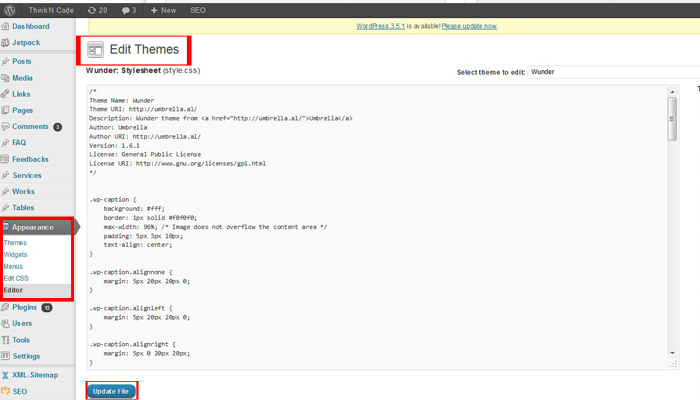Click the Pages icon in sidebar

pyautogui.click(x=5, y=110)
